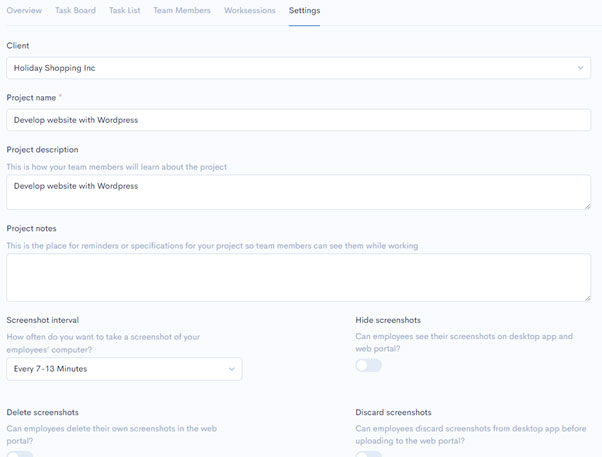Viewport: 602px width, 457px height.
Task: Click the resize handle of Project notes box
Action: (x=587, y=298)
